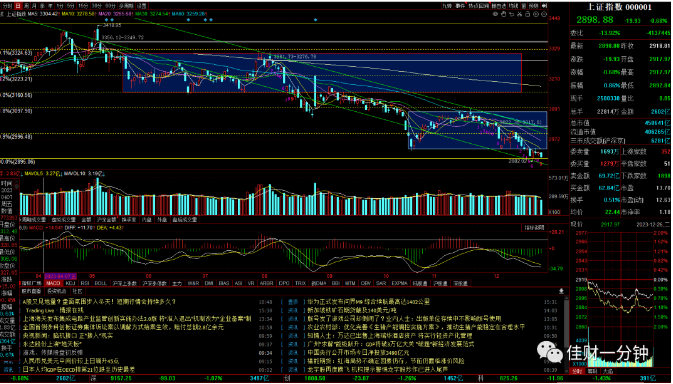Open the 指标说明 indicator dropdown in MACD panel

[534, 227]
